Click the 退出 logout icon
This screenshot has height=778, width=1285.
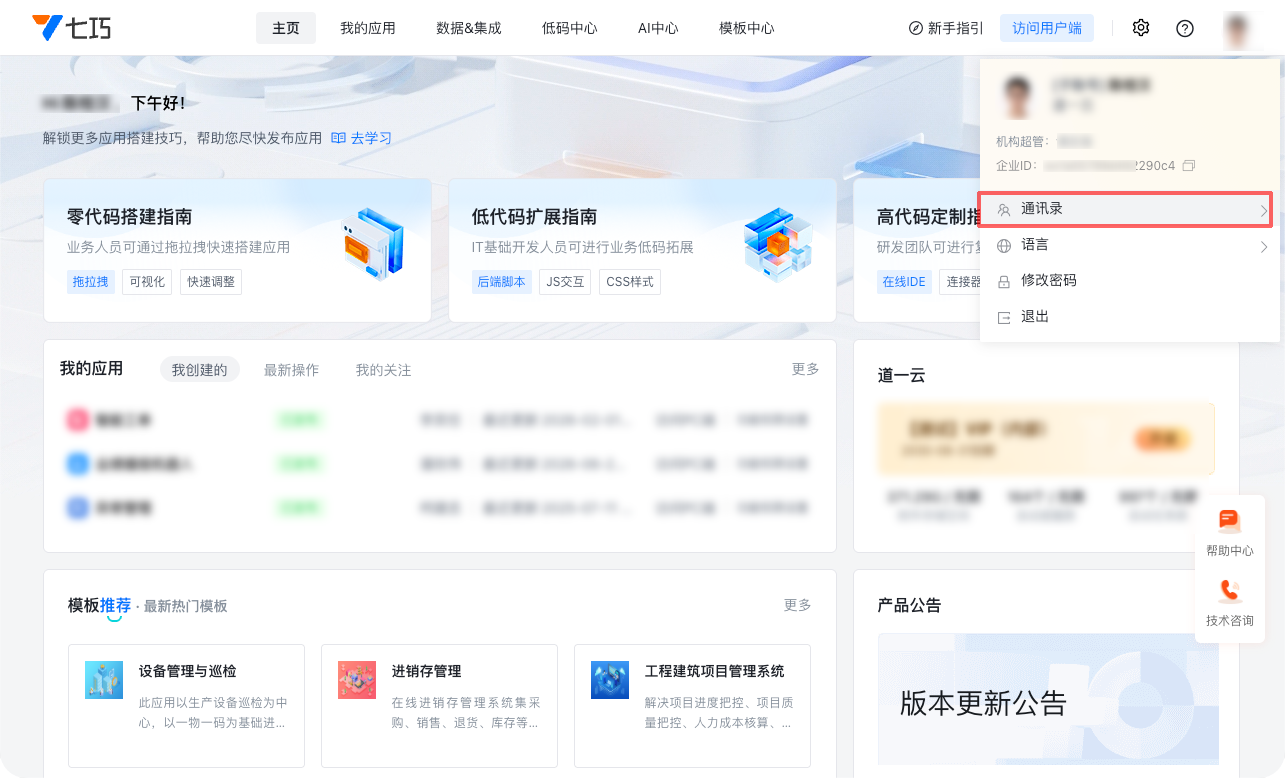tap(1004, 318)
